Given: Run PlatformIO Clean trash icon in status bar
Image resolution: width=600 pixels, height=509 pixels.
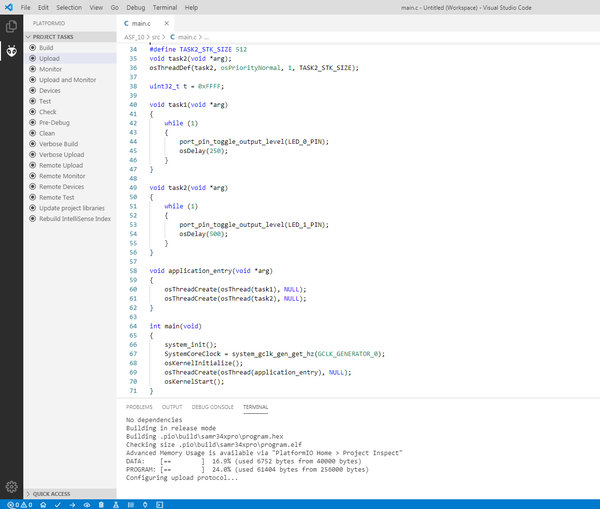Looking at the screenshot, I should pyautogui.click(x=101, y=505).
